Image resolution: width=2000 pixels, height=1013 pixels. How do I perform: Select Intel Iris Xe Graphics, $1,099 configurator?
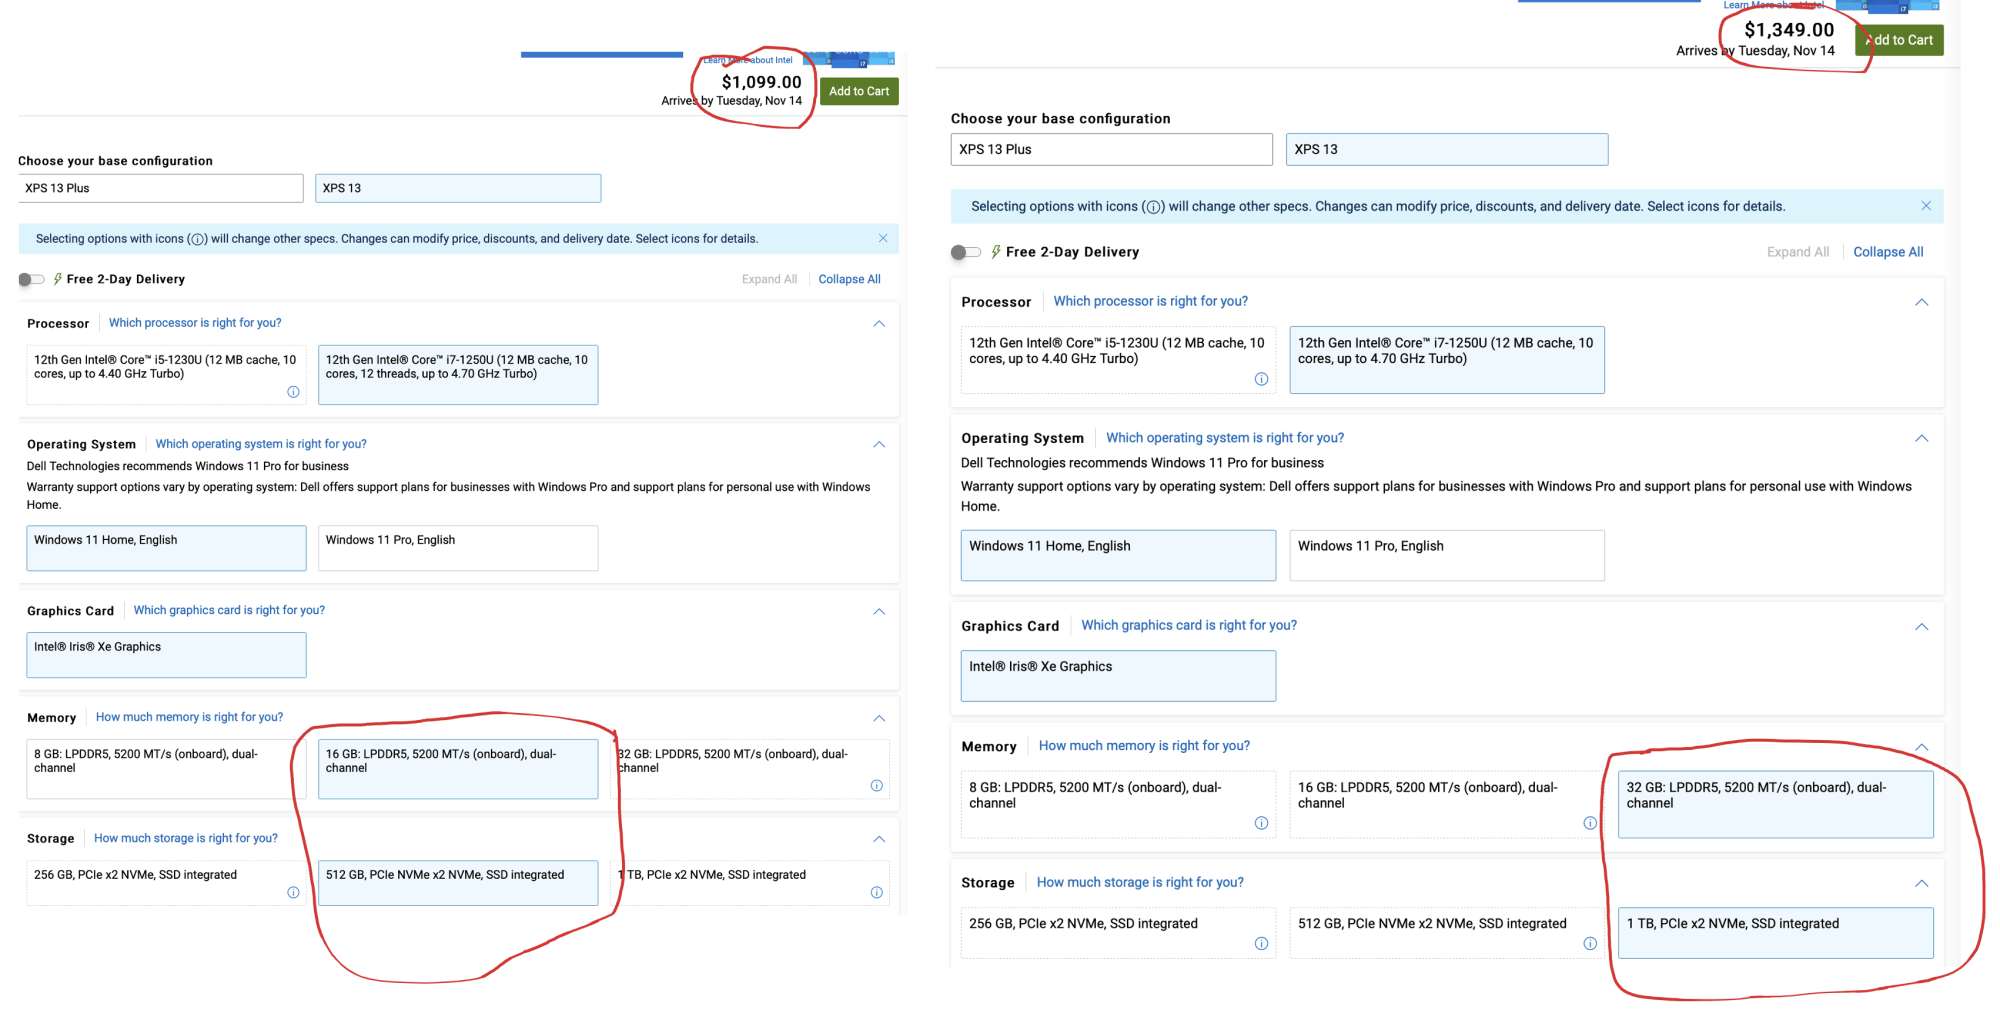166,655
